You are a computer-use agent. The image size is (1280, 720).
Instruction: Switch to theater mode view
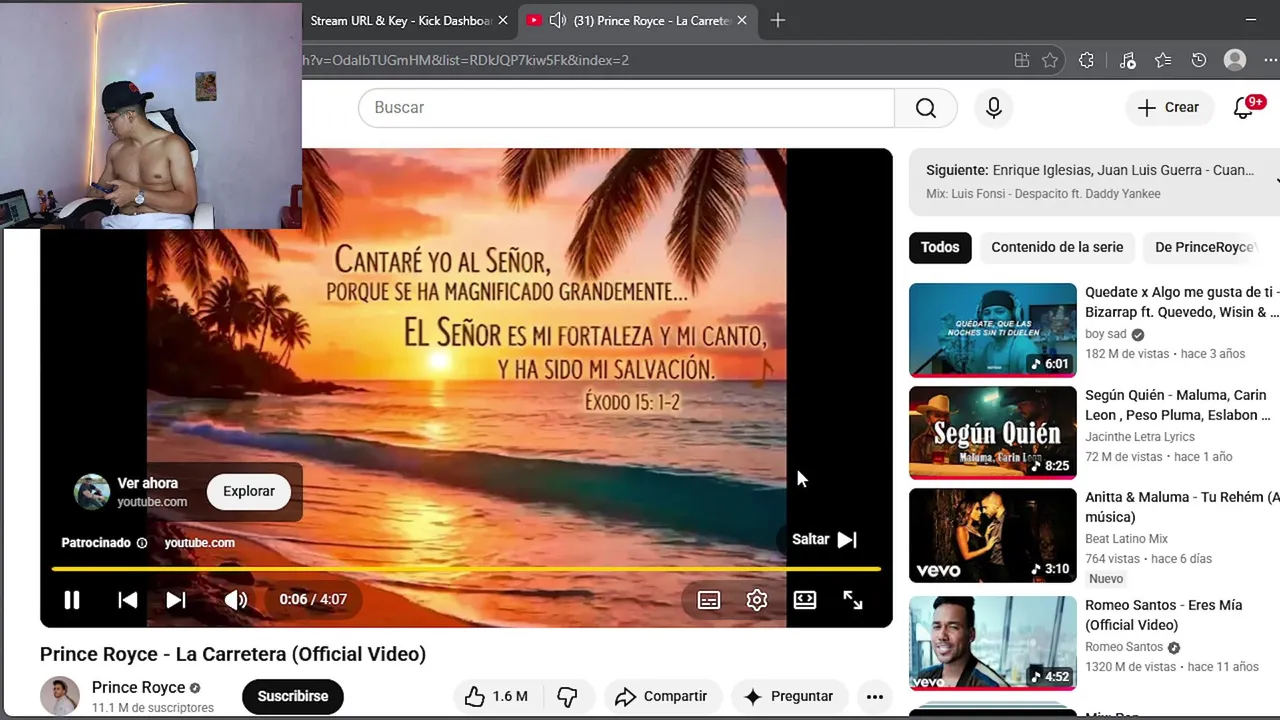[x=805, y=600]
